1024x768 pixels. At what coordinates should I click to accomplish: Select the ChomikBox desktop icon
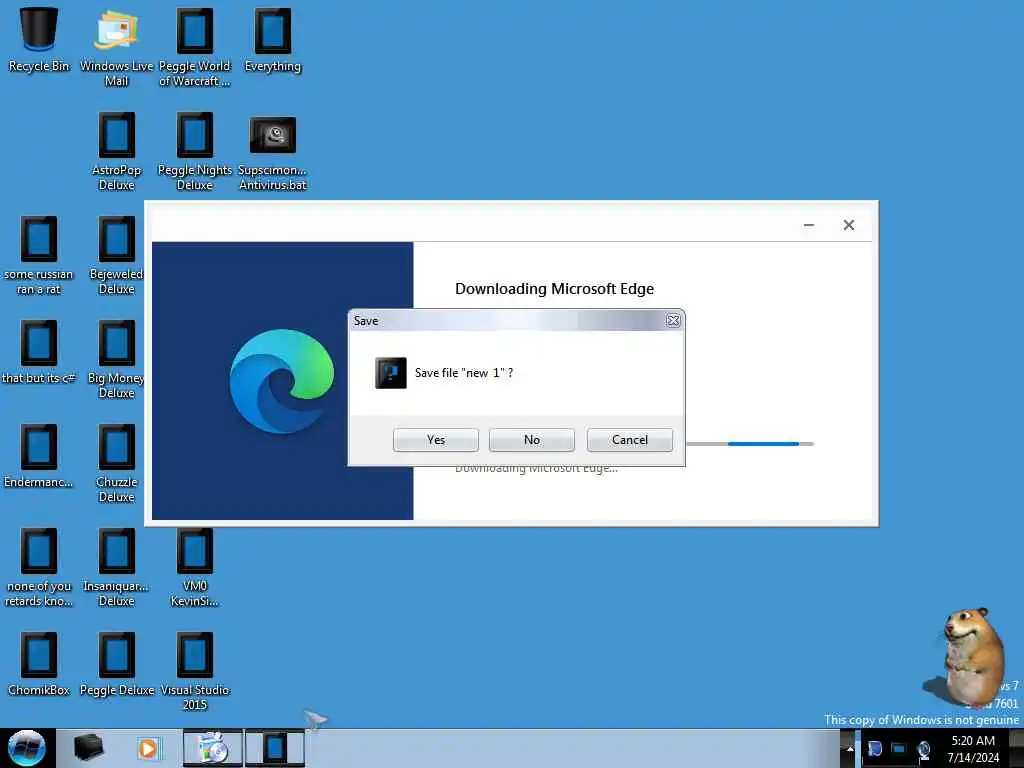39,665
